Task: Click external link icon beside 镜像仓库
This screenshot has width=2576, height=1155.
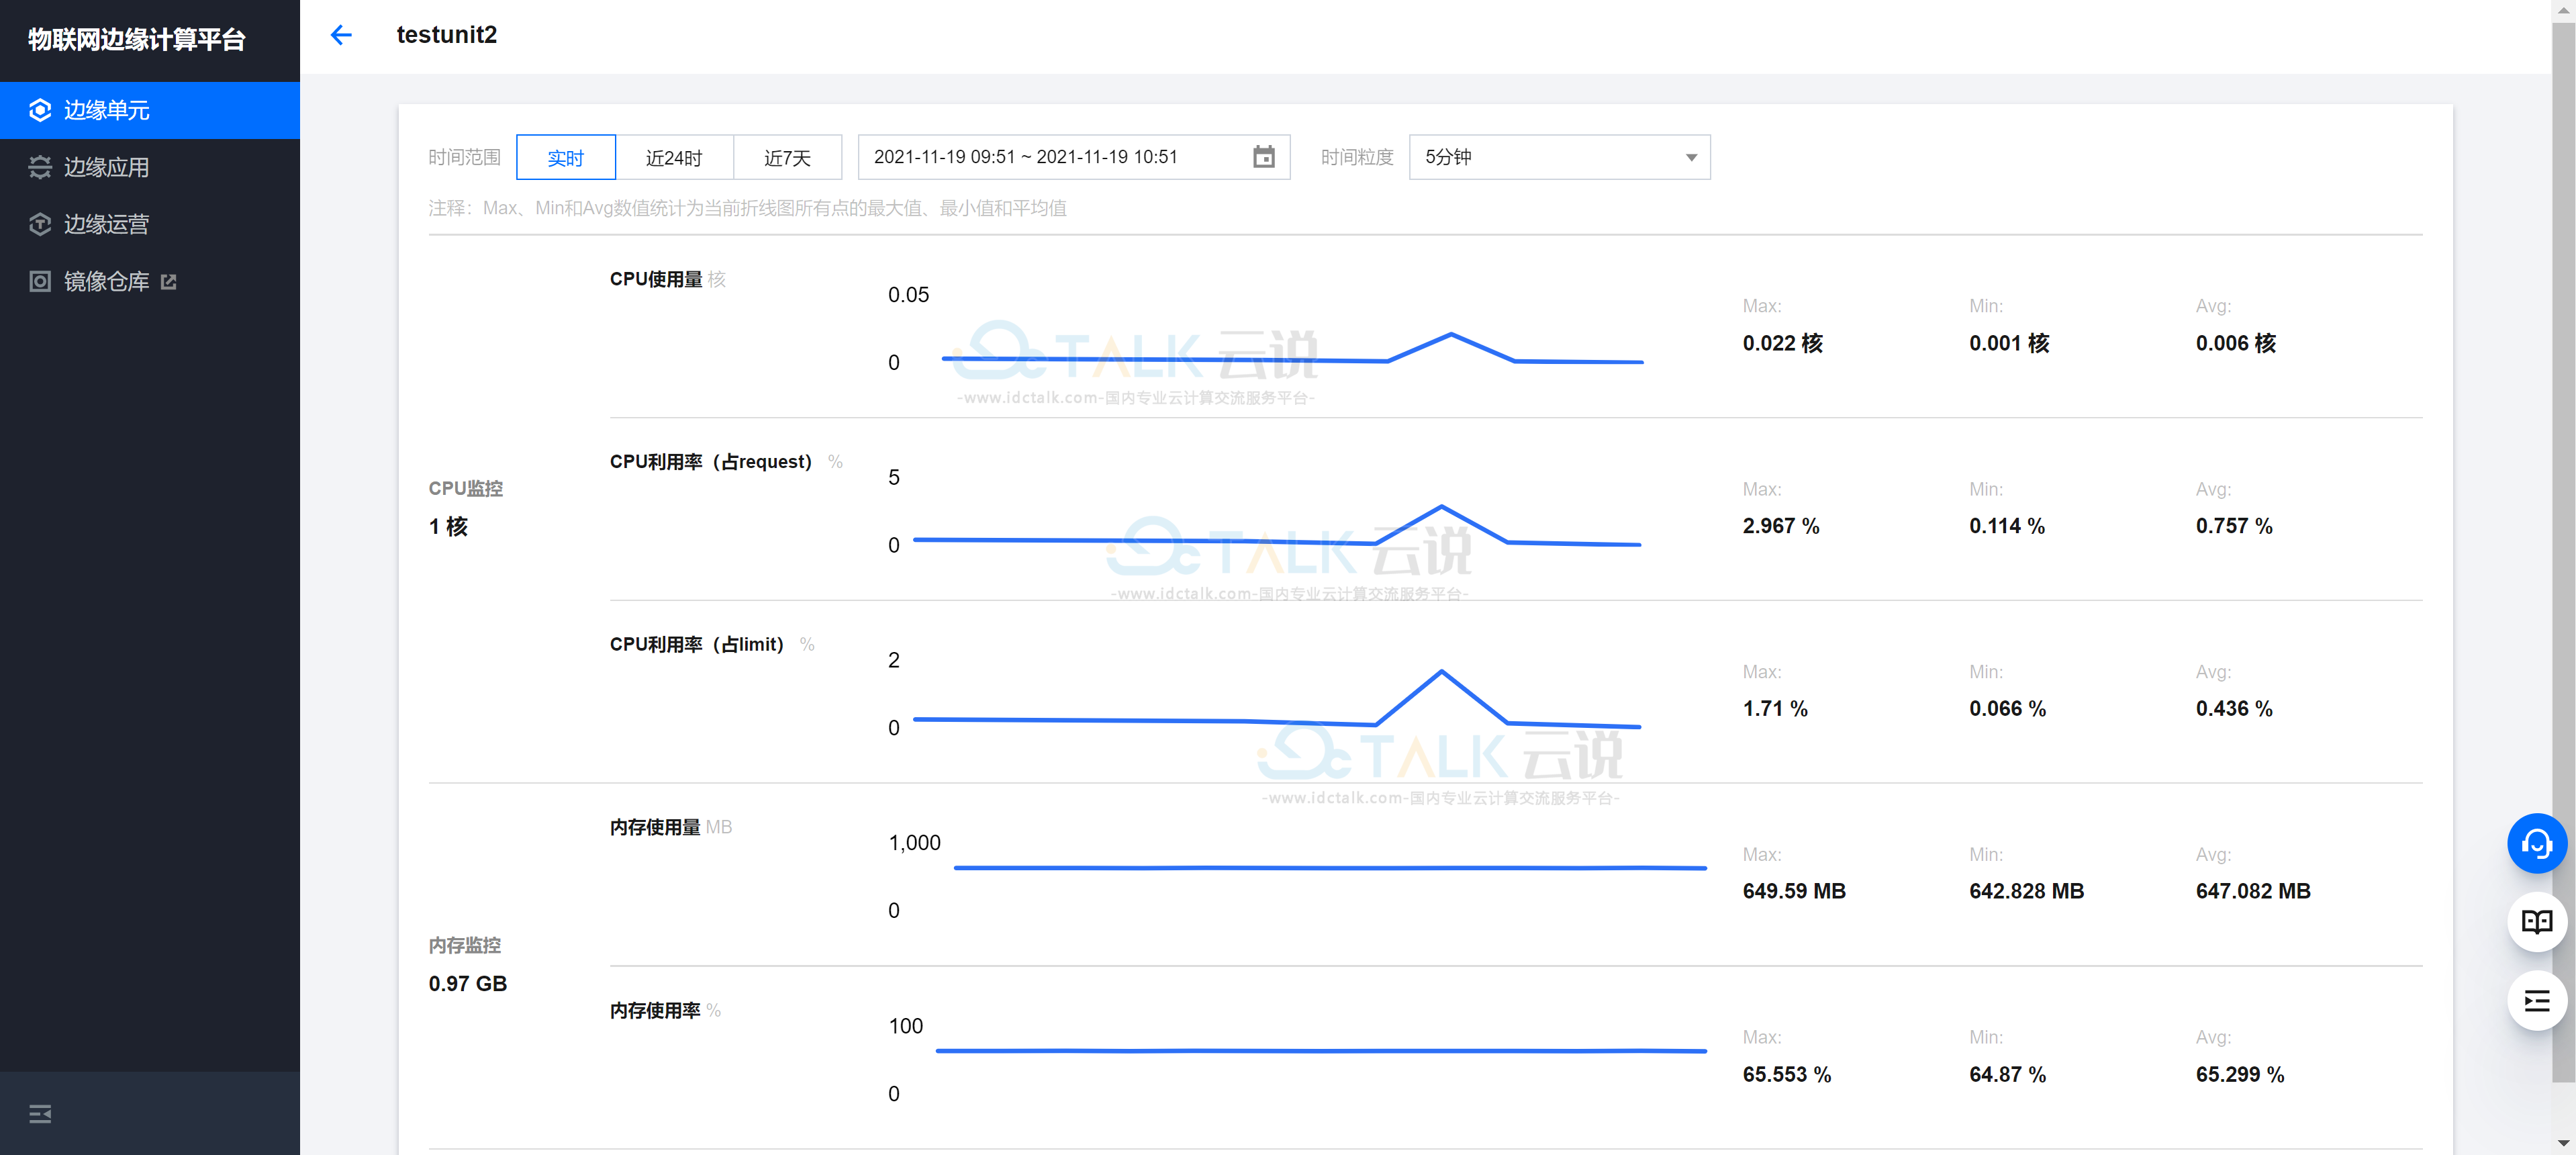Action: [169, 282]
